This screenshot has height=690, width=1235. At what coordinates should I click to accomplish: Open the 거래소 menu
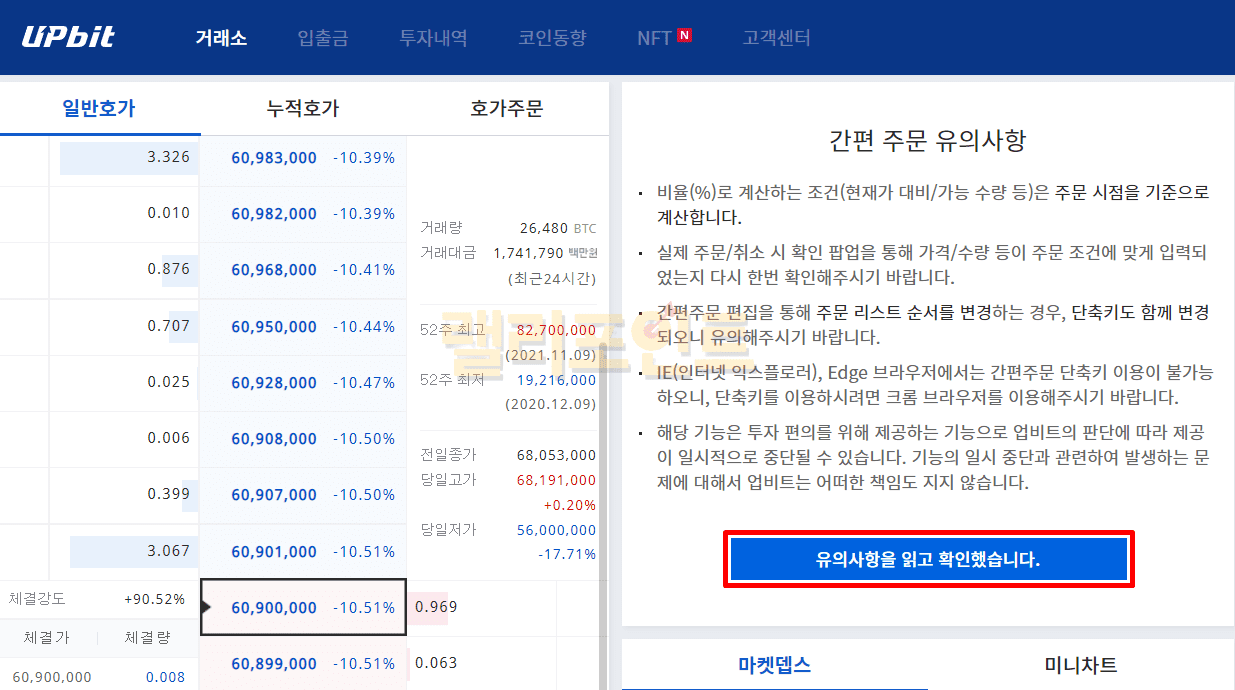(221, 38)
